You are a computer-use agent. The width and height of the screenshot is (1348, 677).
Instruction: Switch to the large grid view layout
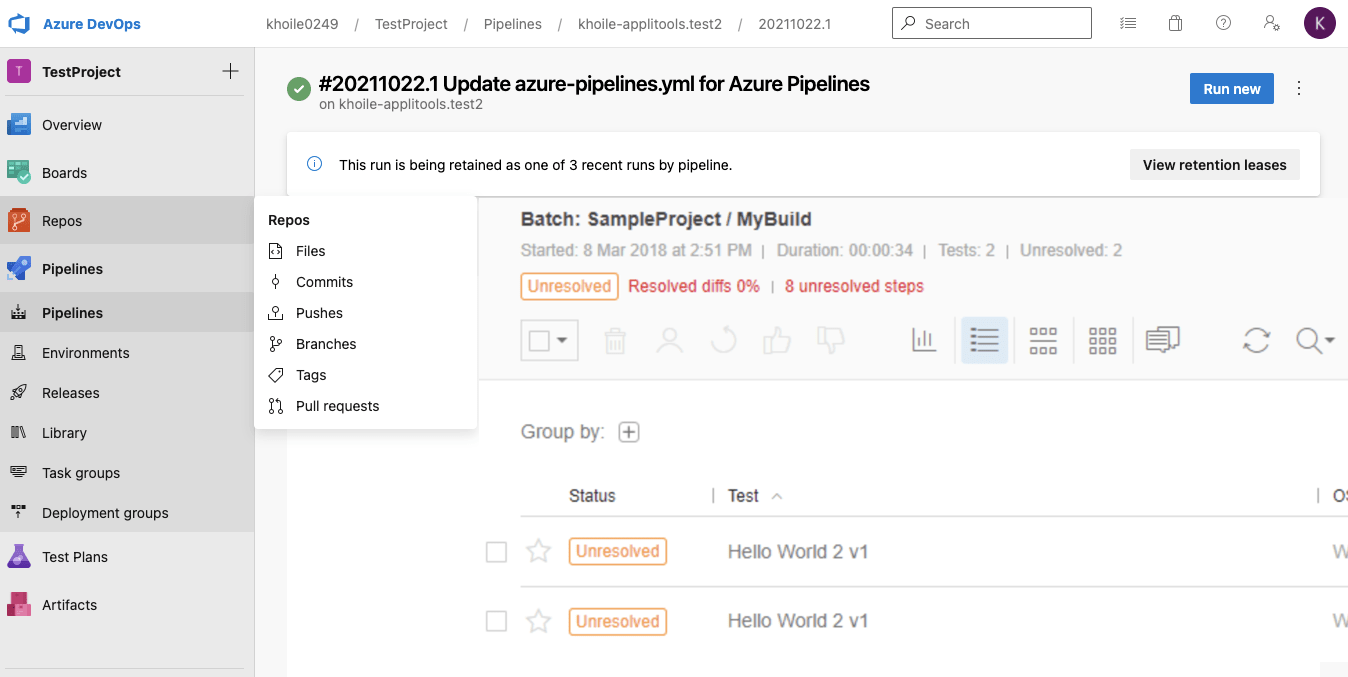click(x=1102, y=340)
